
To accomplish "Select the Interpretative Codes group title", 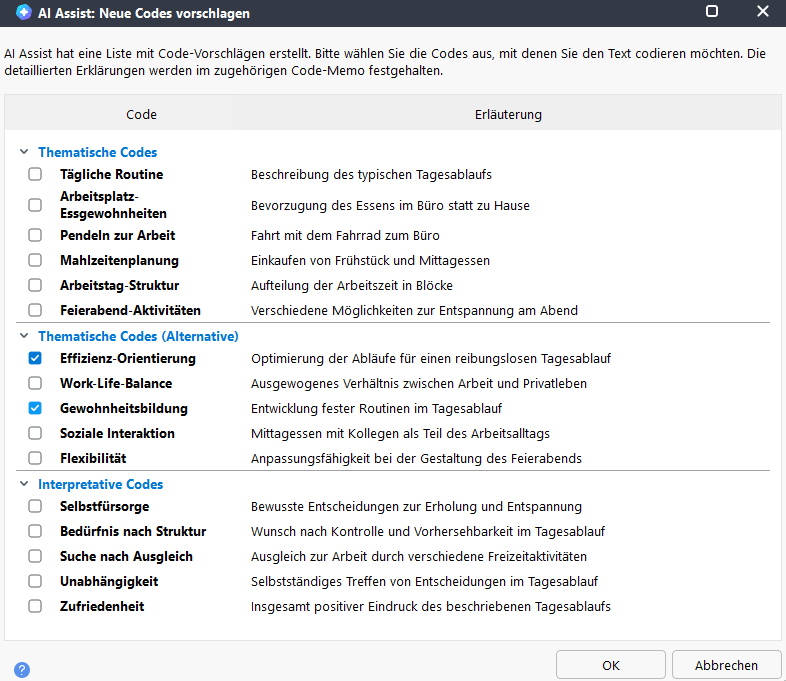I will [101, 485].
